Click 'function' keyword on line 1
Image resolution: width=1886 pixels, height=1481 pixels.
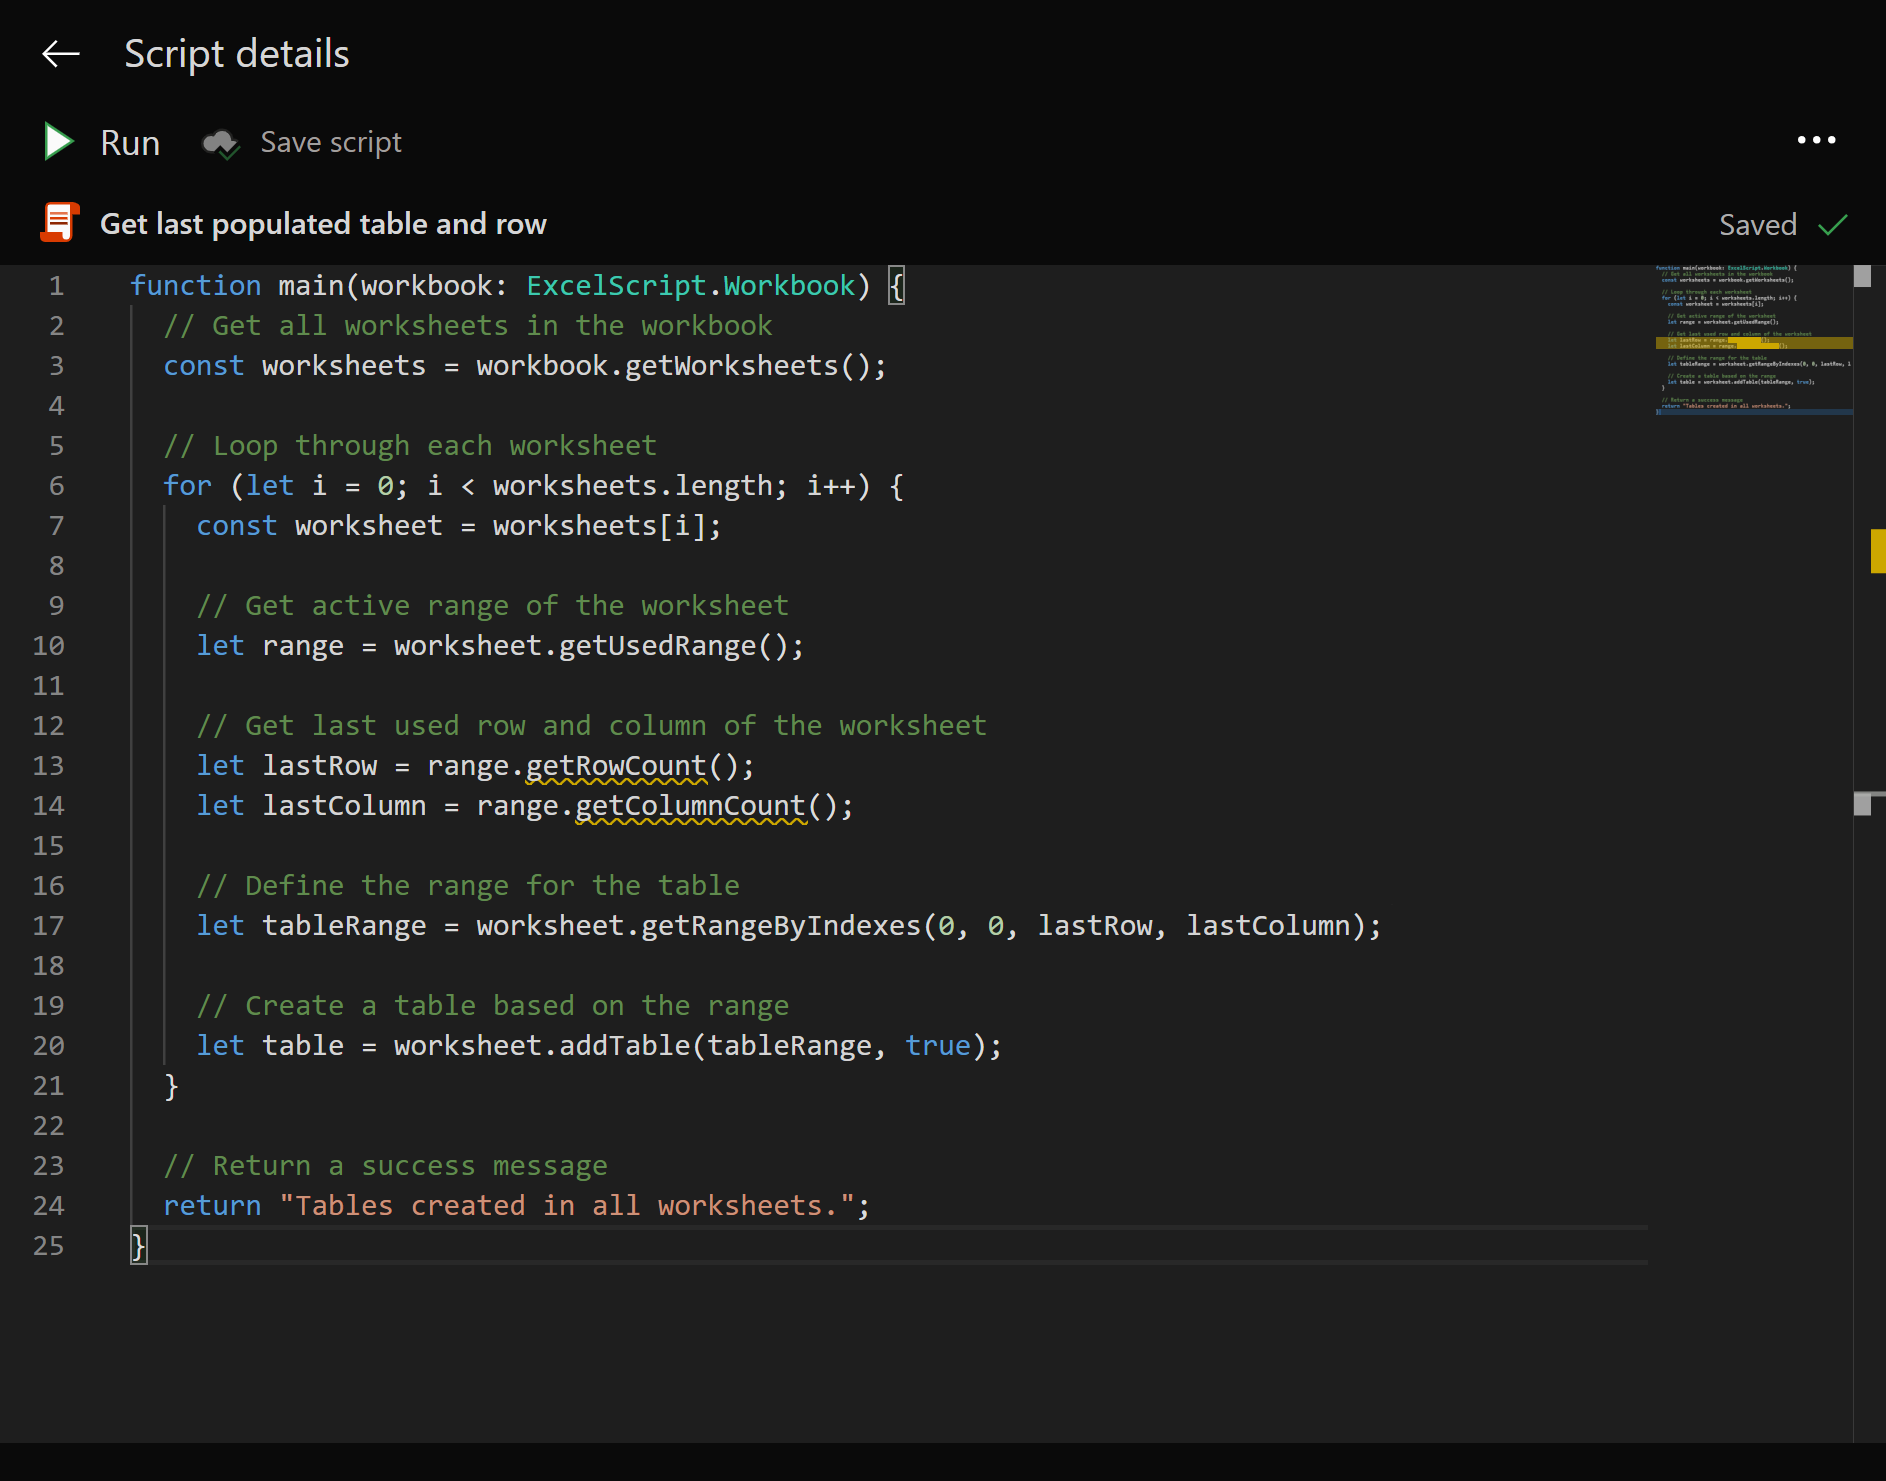(196, 286)
